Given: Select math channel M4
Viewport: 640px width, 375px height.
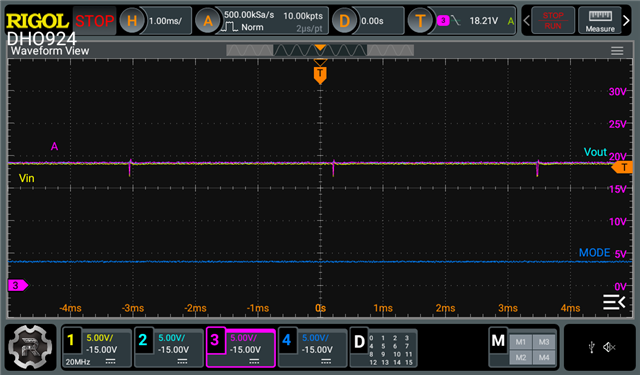Looking at the screenshot, I should [x=544, y=357].
